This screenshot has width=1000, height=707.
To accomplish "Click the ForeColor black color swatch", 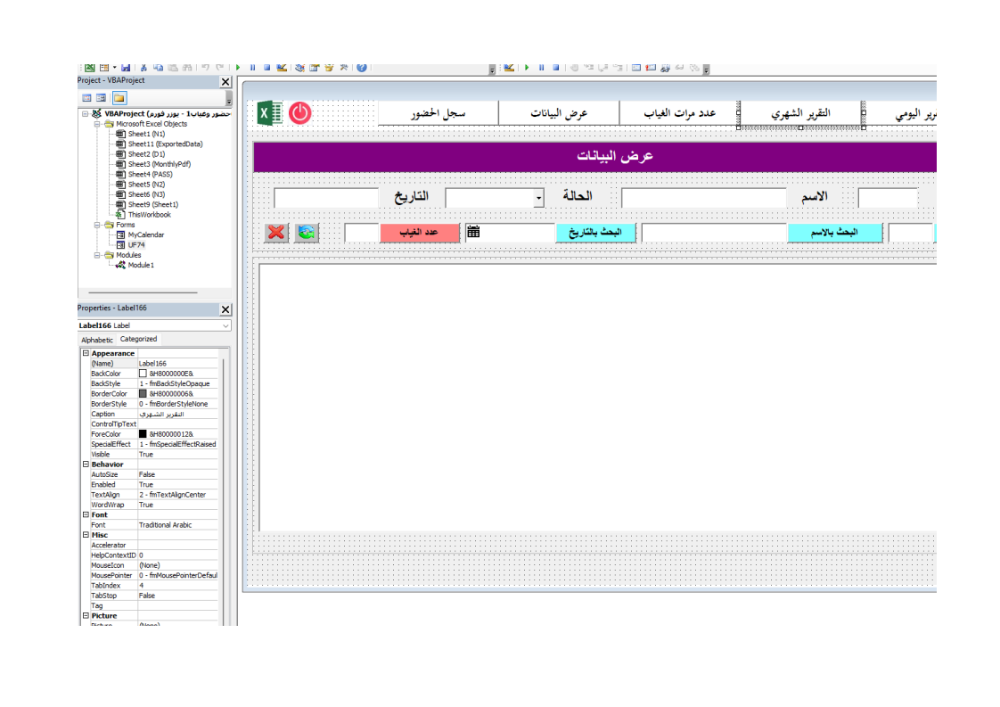I will pos(143,434).
